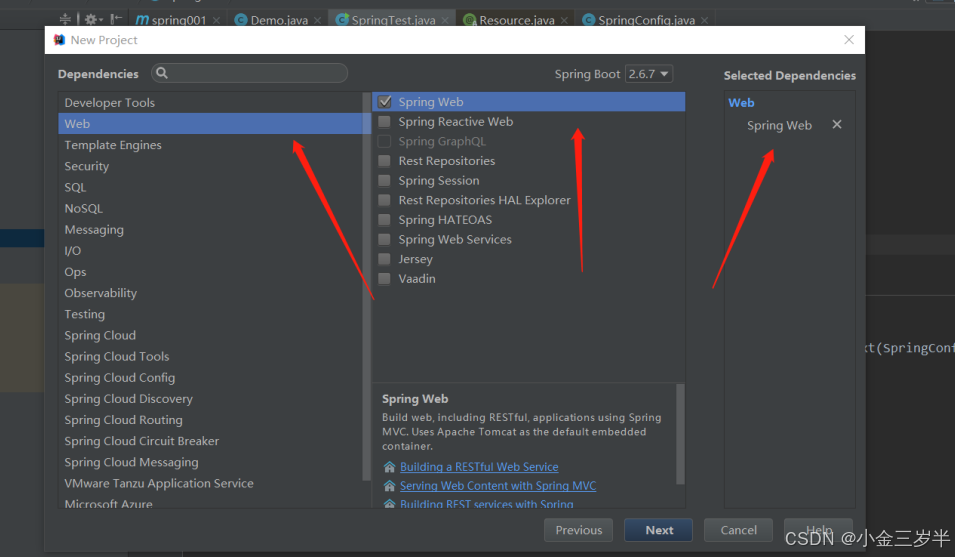
Task: Click the Next button
Action: point(658,530)
